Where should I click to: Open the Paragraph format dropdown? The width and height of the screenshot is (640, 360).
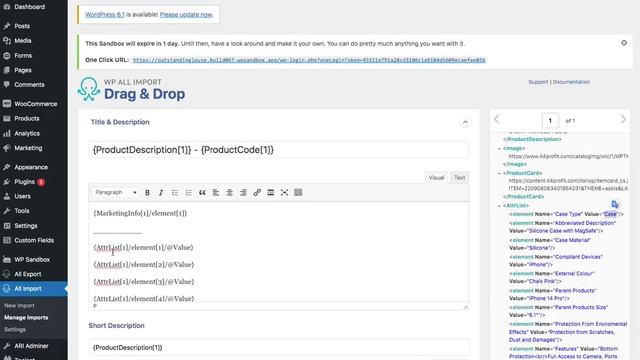116,192
